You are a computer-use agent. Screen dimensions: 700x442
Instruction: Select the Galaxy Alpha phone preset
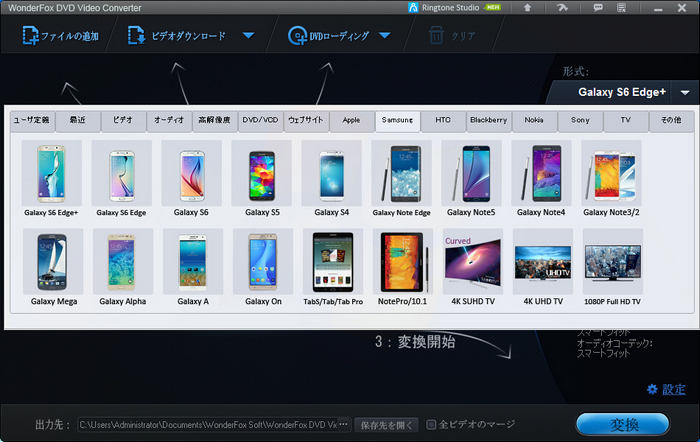click(123, 262)
